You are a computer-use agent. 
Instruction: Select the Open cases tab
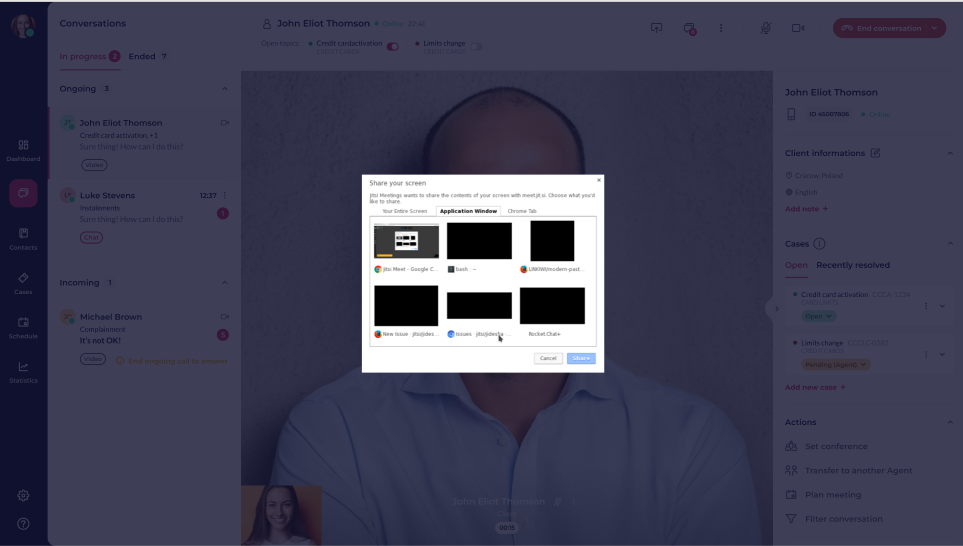[x=796, y=265]
